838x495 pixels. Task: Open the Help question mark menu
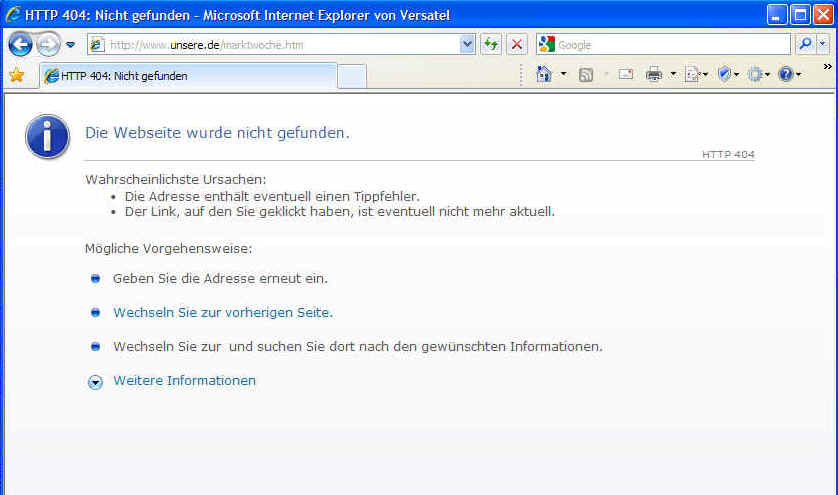point(788,75)
